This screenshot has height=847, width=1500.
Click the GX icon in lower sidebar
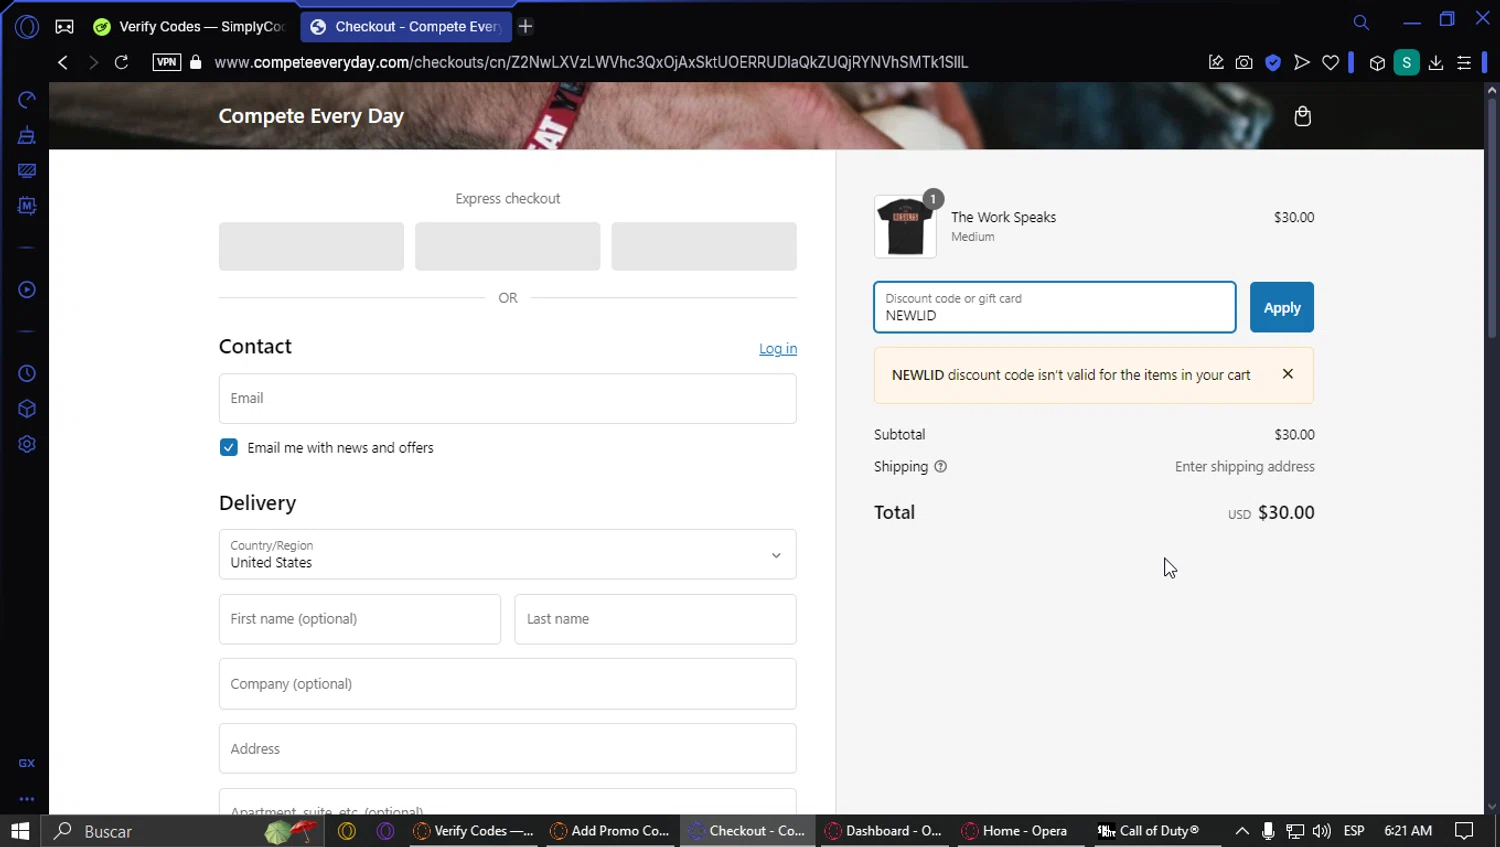[27, 763]
